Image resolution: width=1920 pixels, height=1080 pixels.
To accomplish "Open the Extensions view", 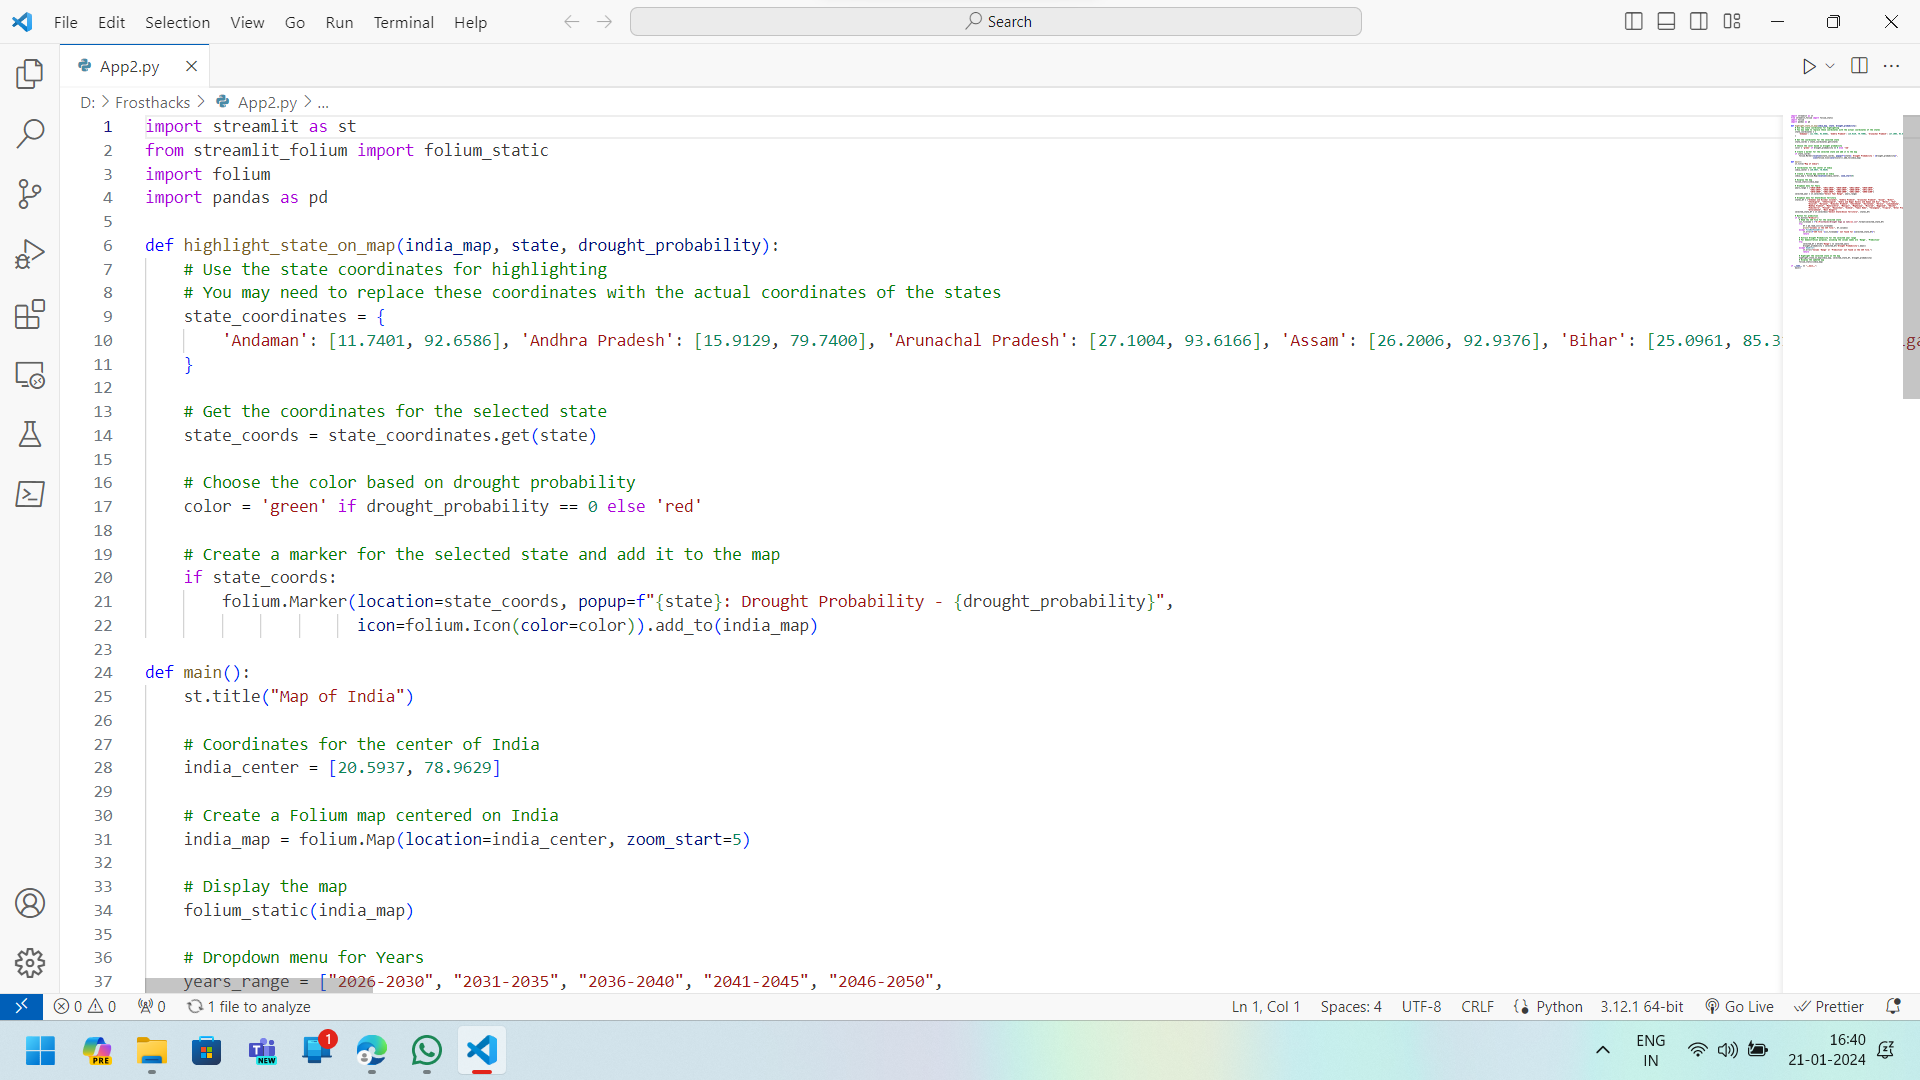I will [x=30, y=314].
